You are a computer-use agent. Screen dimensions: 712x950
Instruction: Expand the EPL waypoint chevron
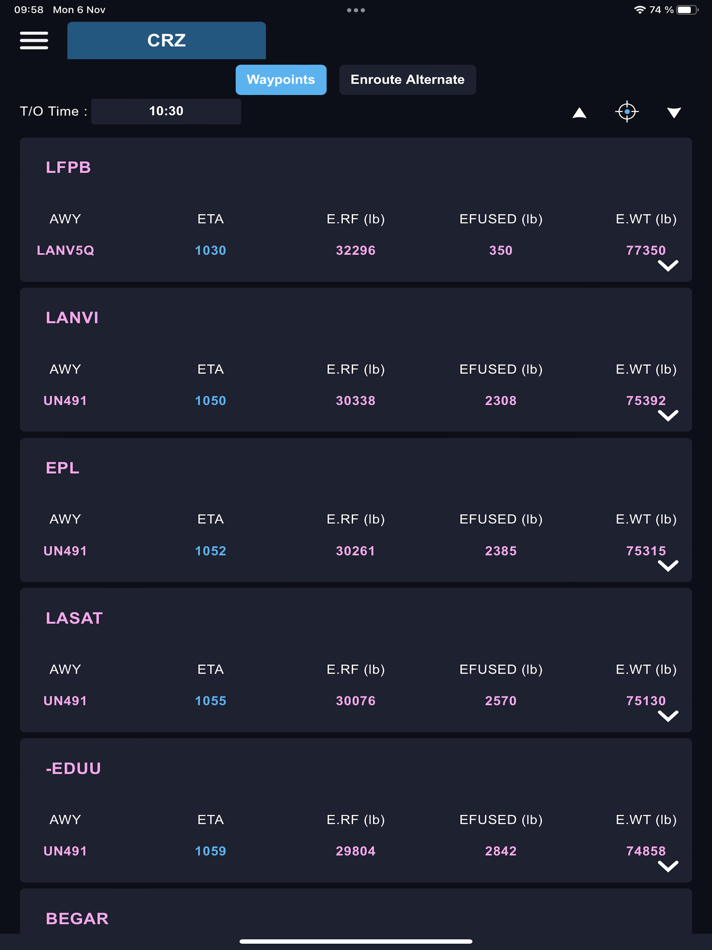(x=668, y=566)
